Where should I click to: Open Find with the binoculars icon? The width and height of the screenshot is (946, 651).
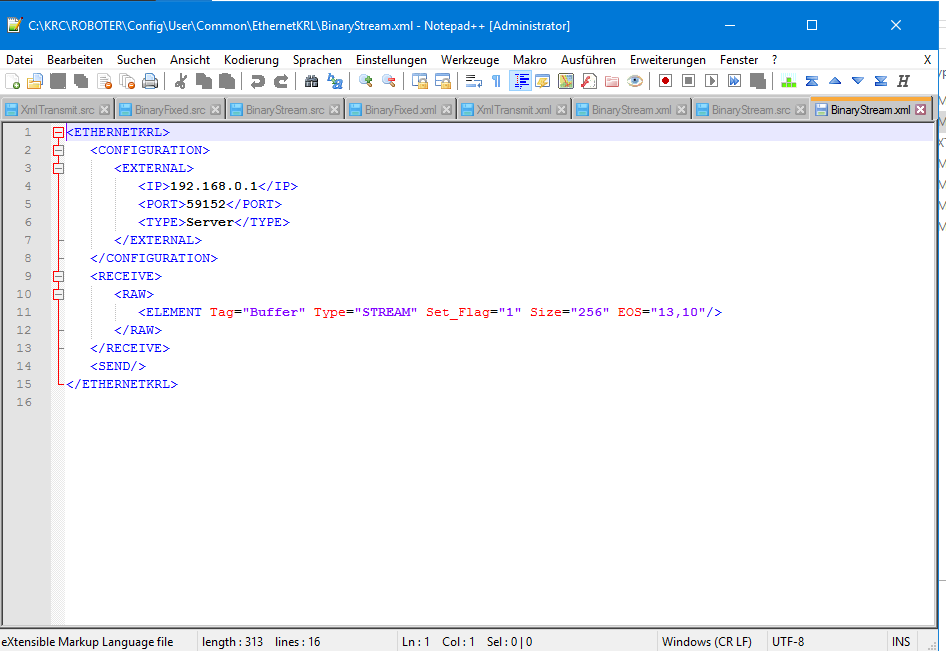(x=311, y=81)
